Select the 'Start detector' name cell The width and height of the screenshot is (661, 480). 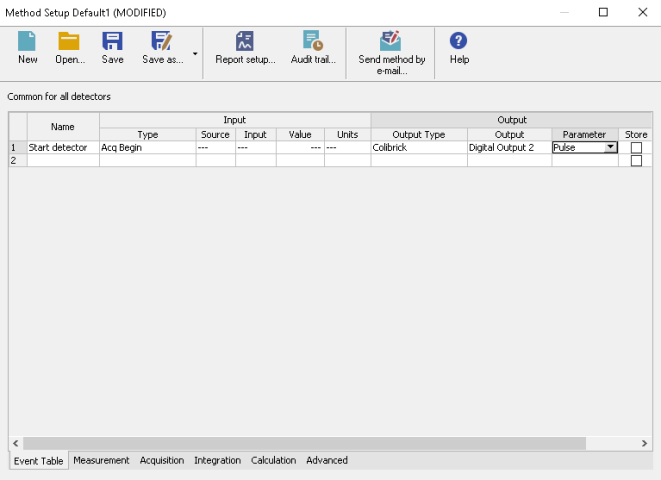tap(63, 147)
